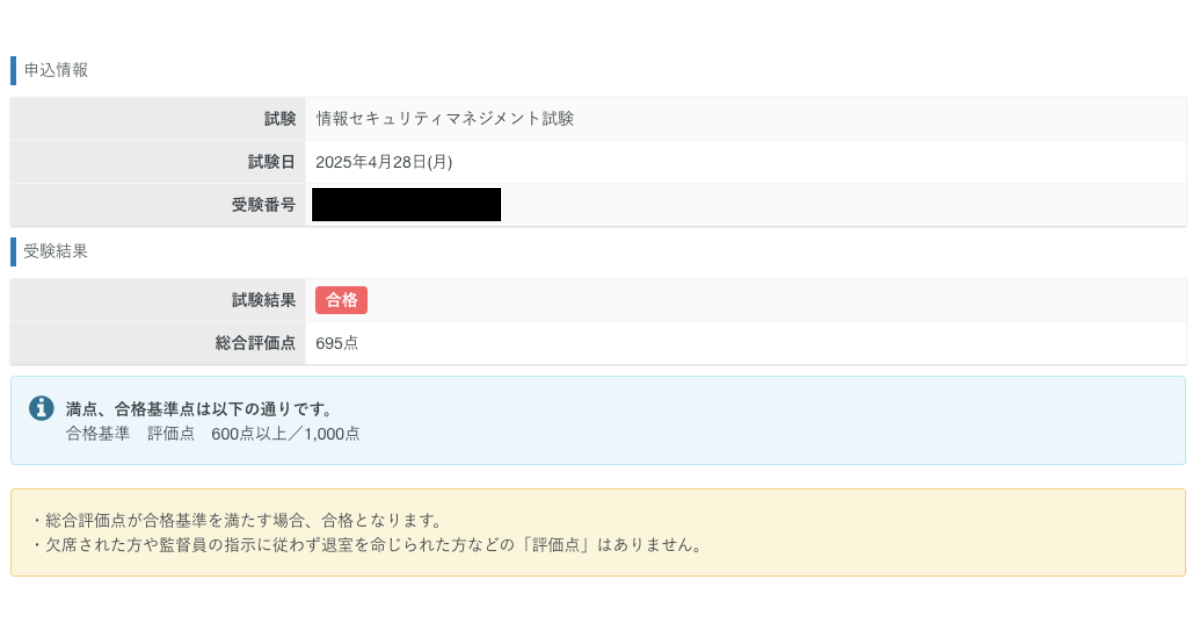Click the 合格基準 評価点 label text

(x=130, y=433)
